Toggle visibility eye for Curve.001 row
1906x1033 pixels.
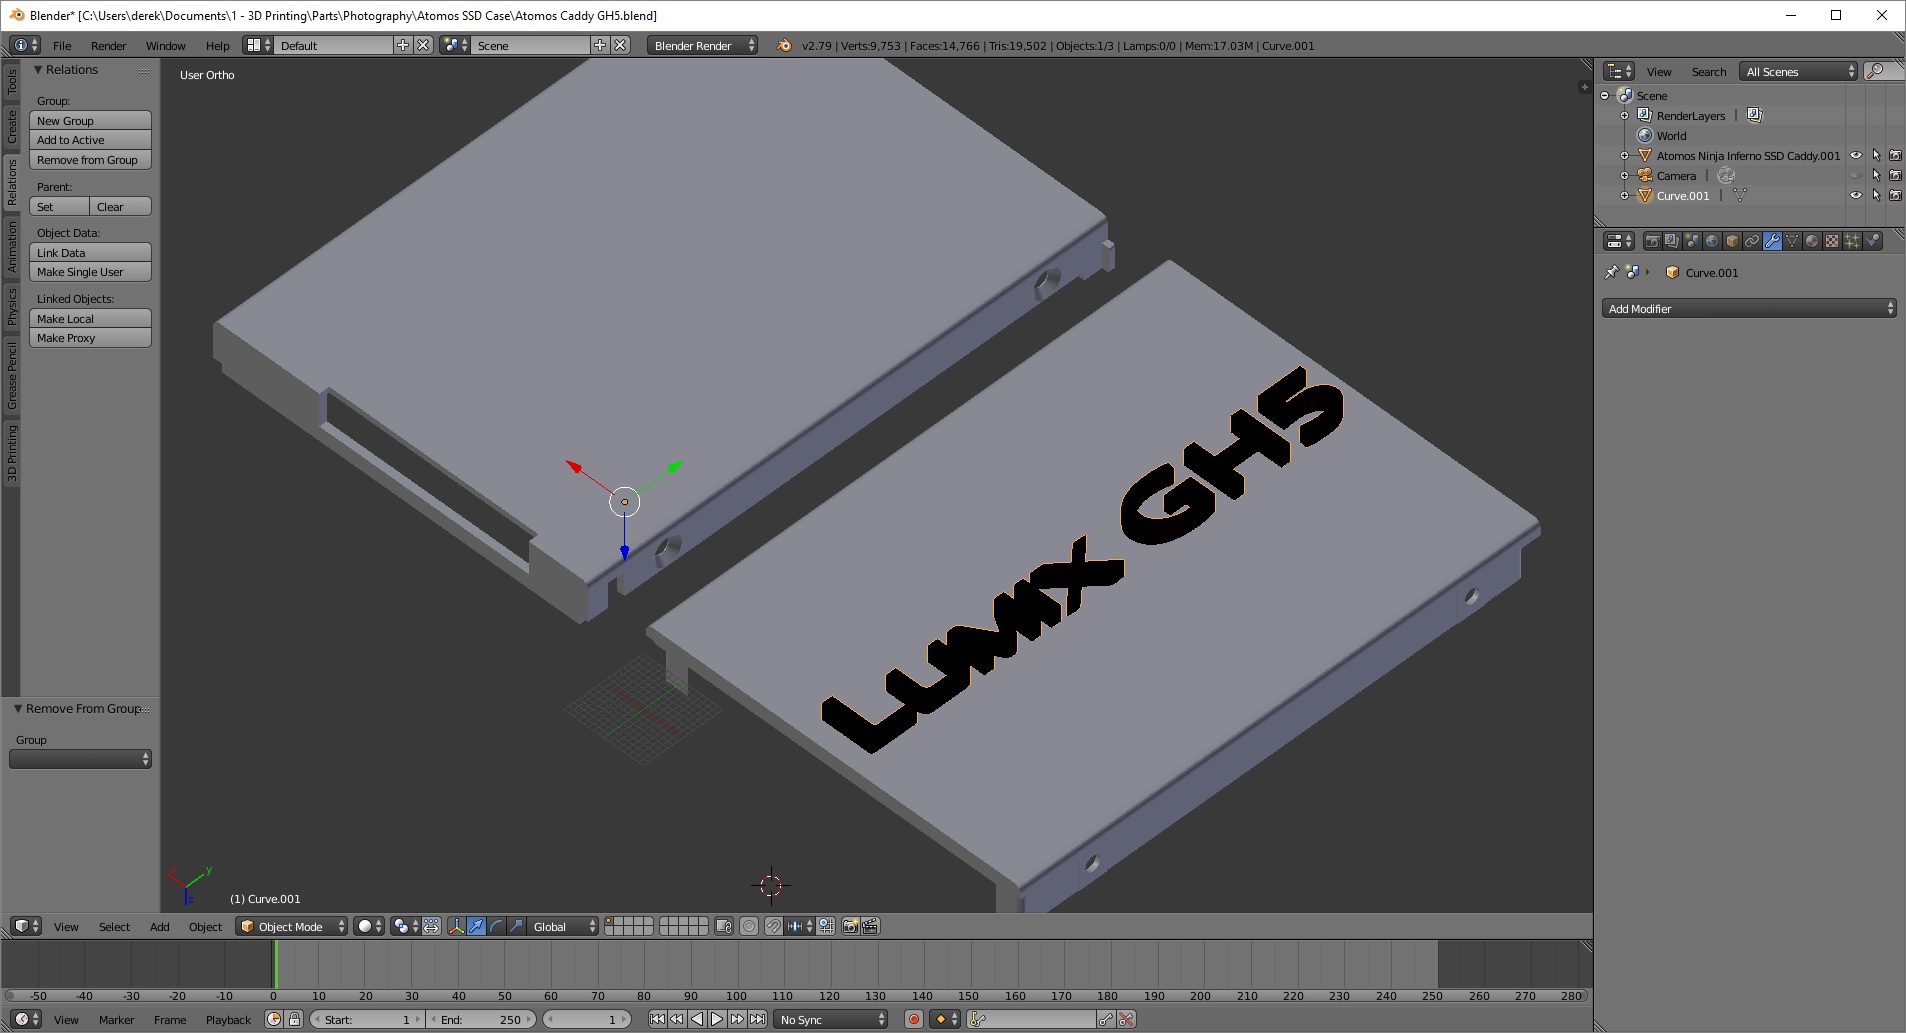[1856, 195]
